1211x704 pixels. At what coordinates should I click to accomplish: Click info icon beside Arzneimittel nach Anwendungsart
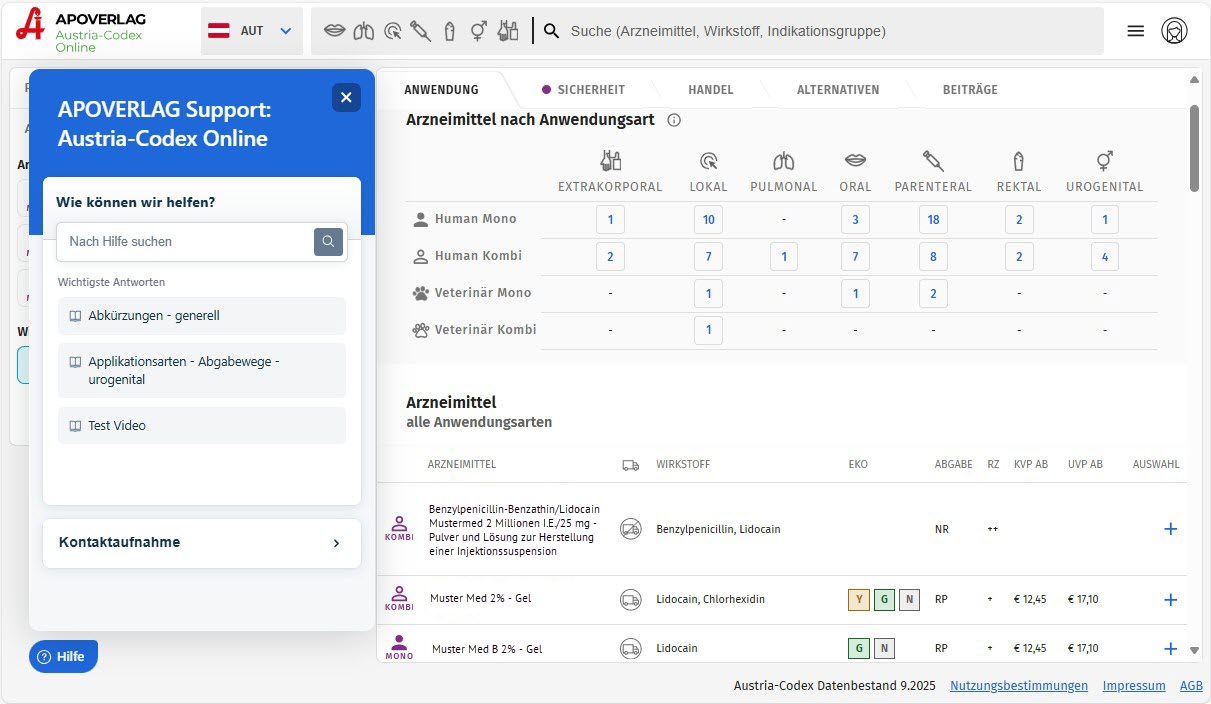click(674, 120)
